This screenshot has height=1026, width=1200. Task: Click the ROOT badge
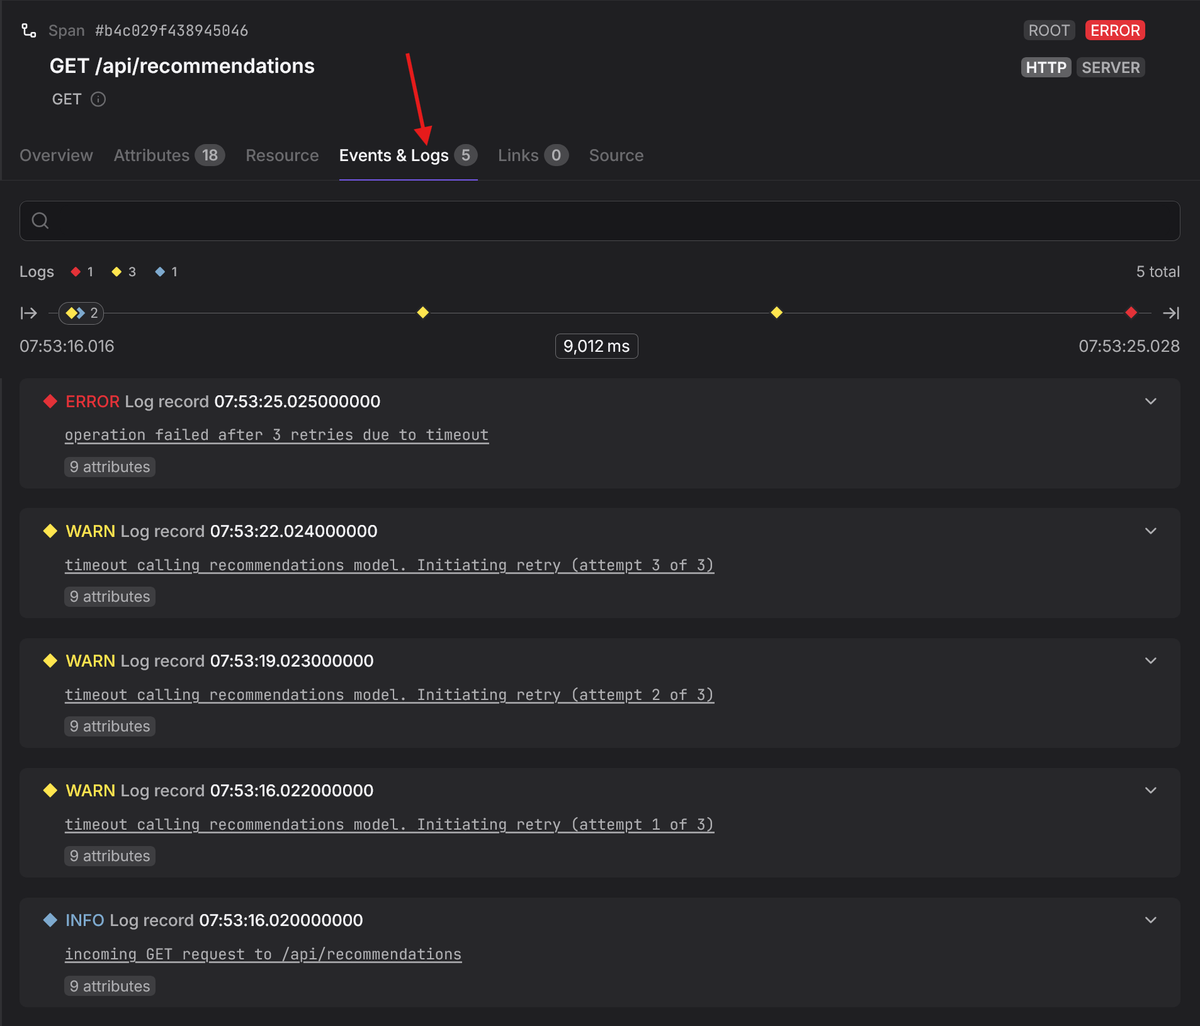click(x=1049, y=30)
